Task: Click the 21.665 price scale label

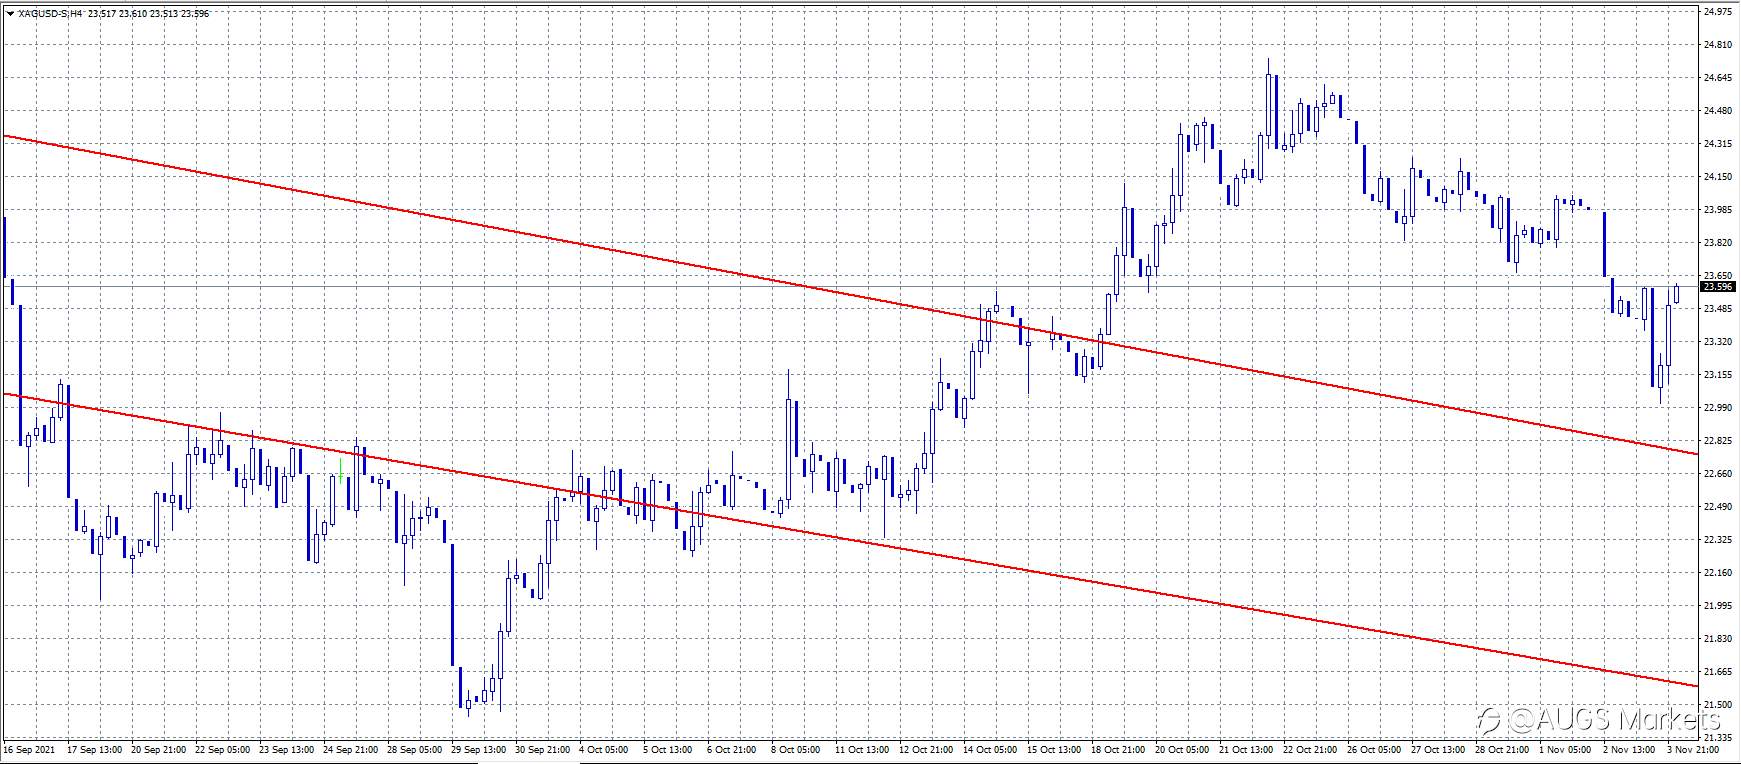Action: point(1717,672)
